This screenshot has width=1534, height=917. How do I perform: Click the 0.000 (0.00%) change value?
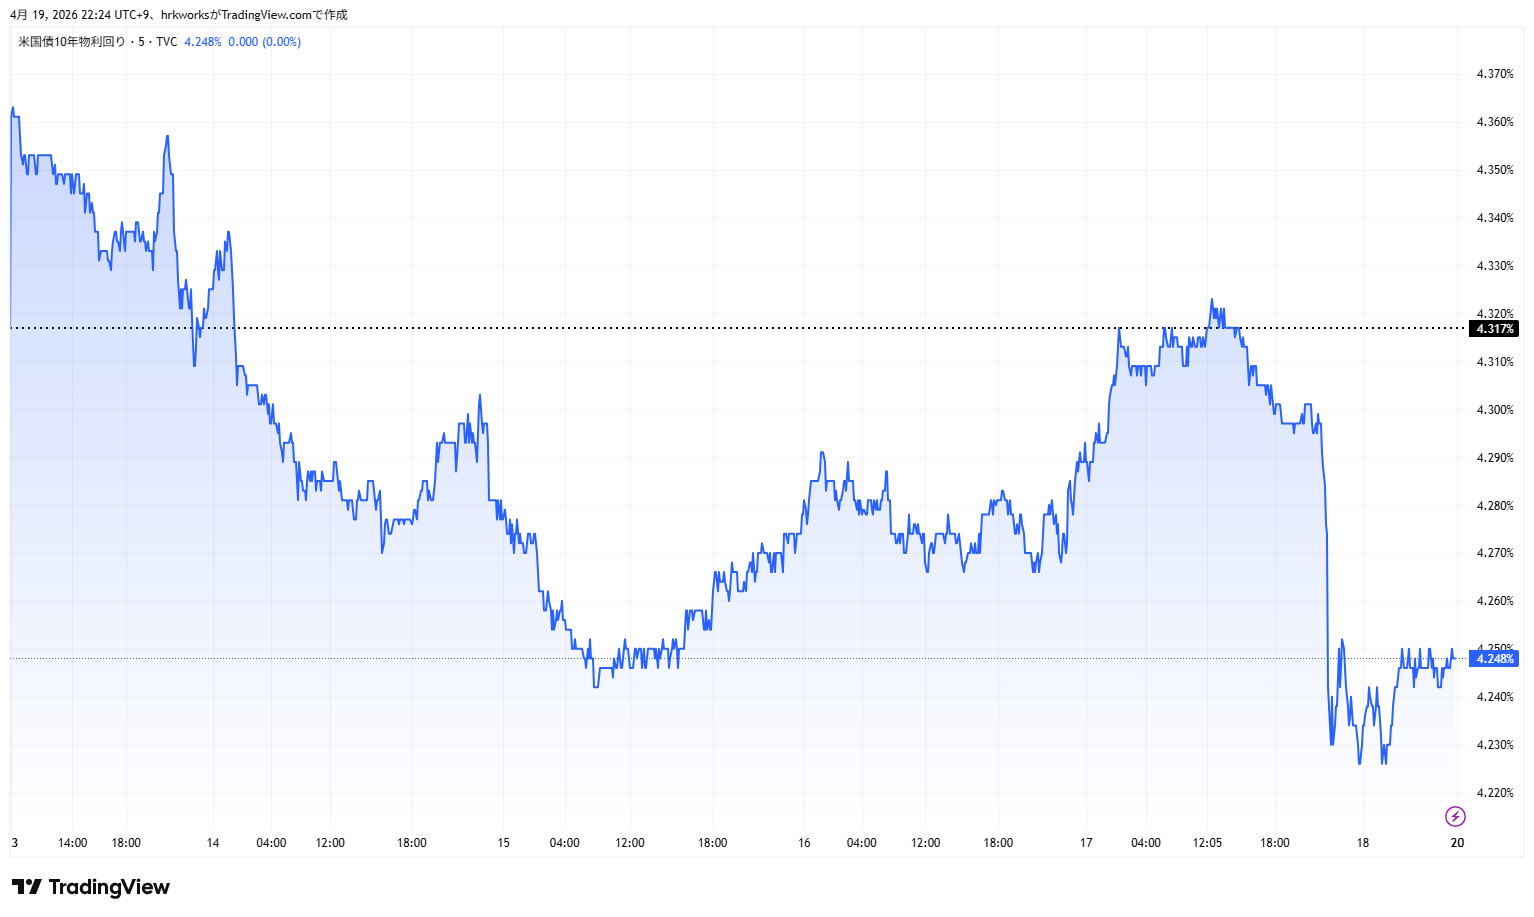click(x=264, y=42)
